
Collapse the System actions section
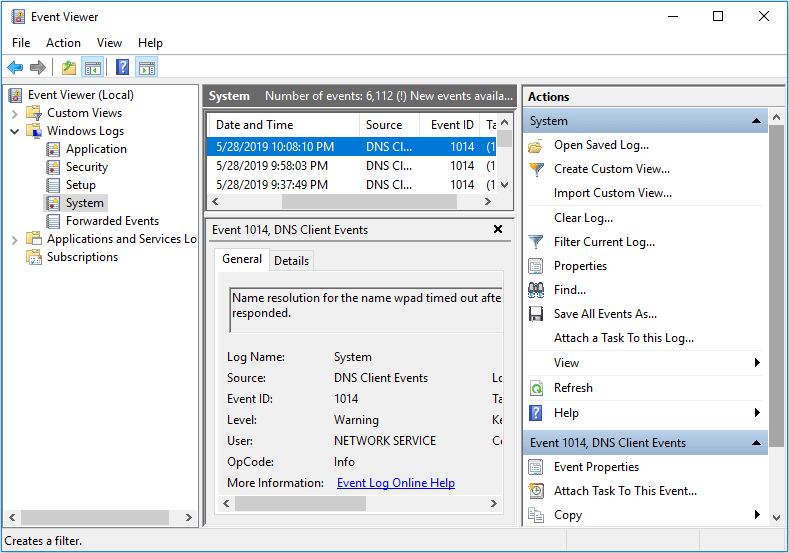pyautogui.click(x=757, y=121)
